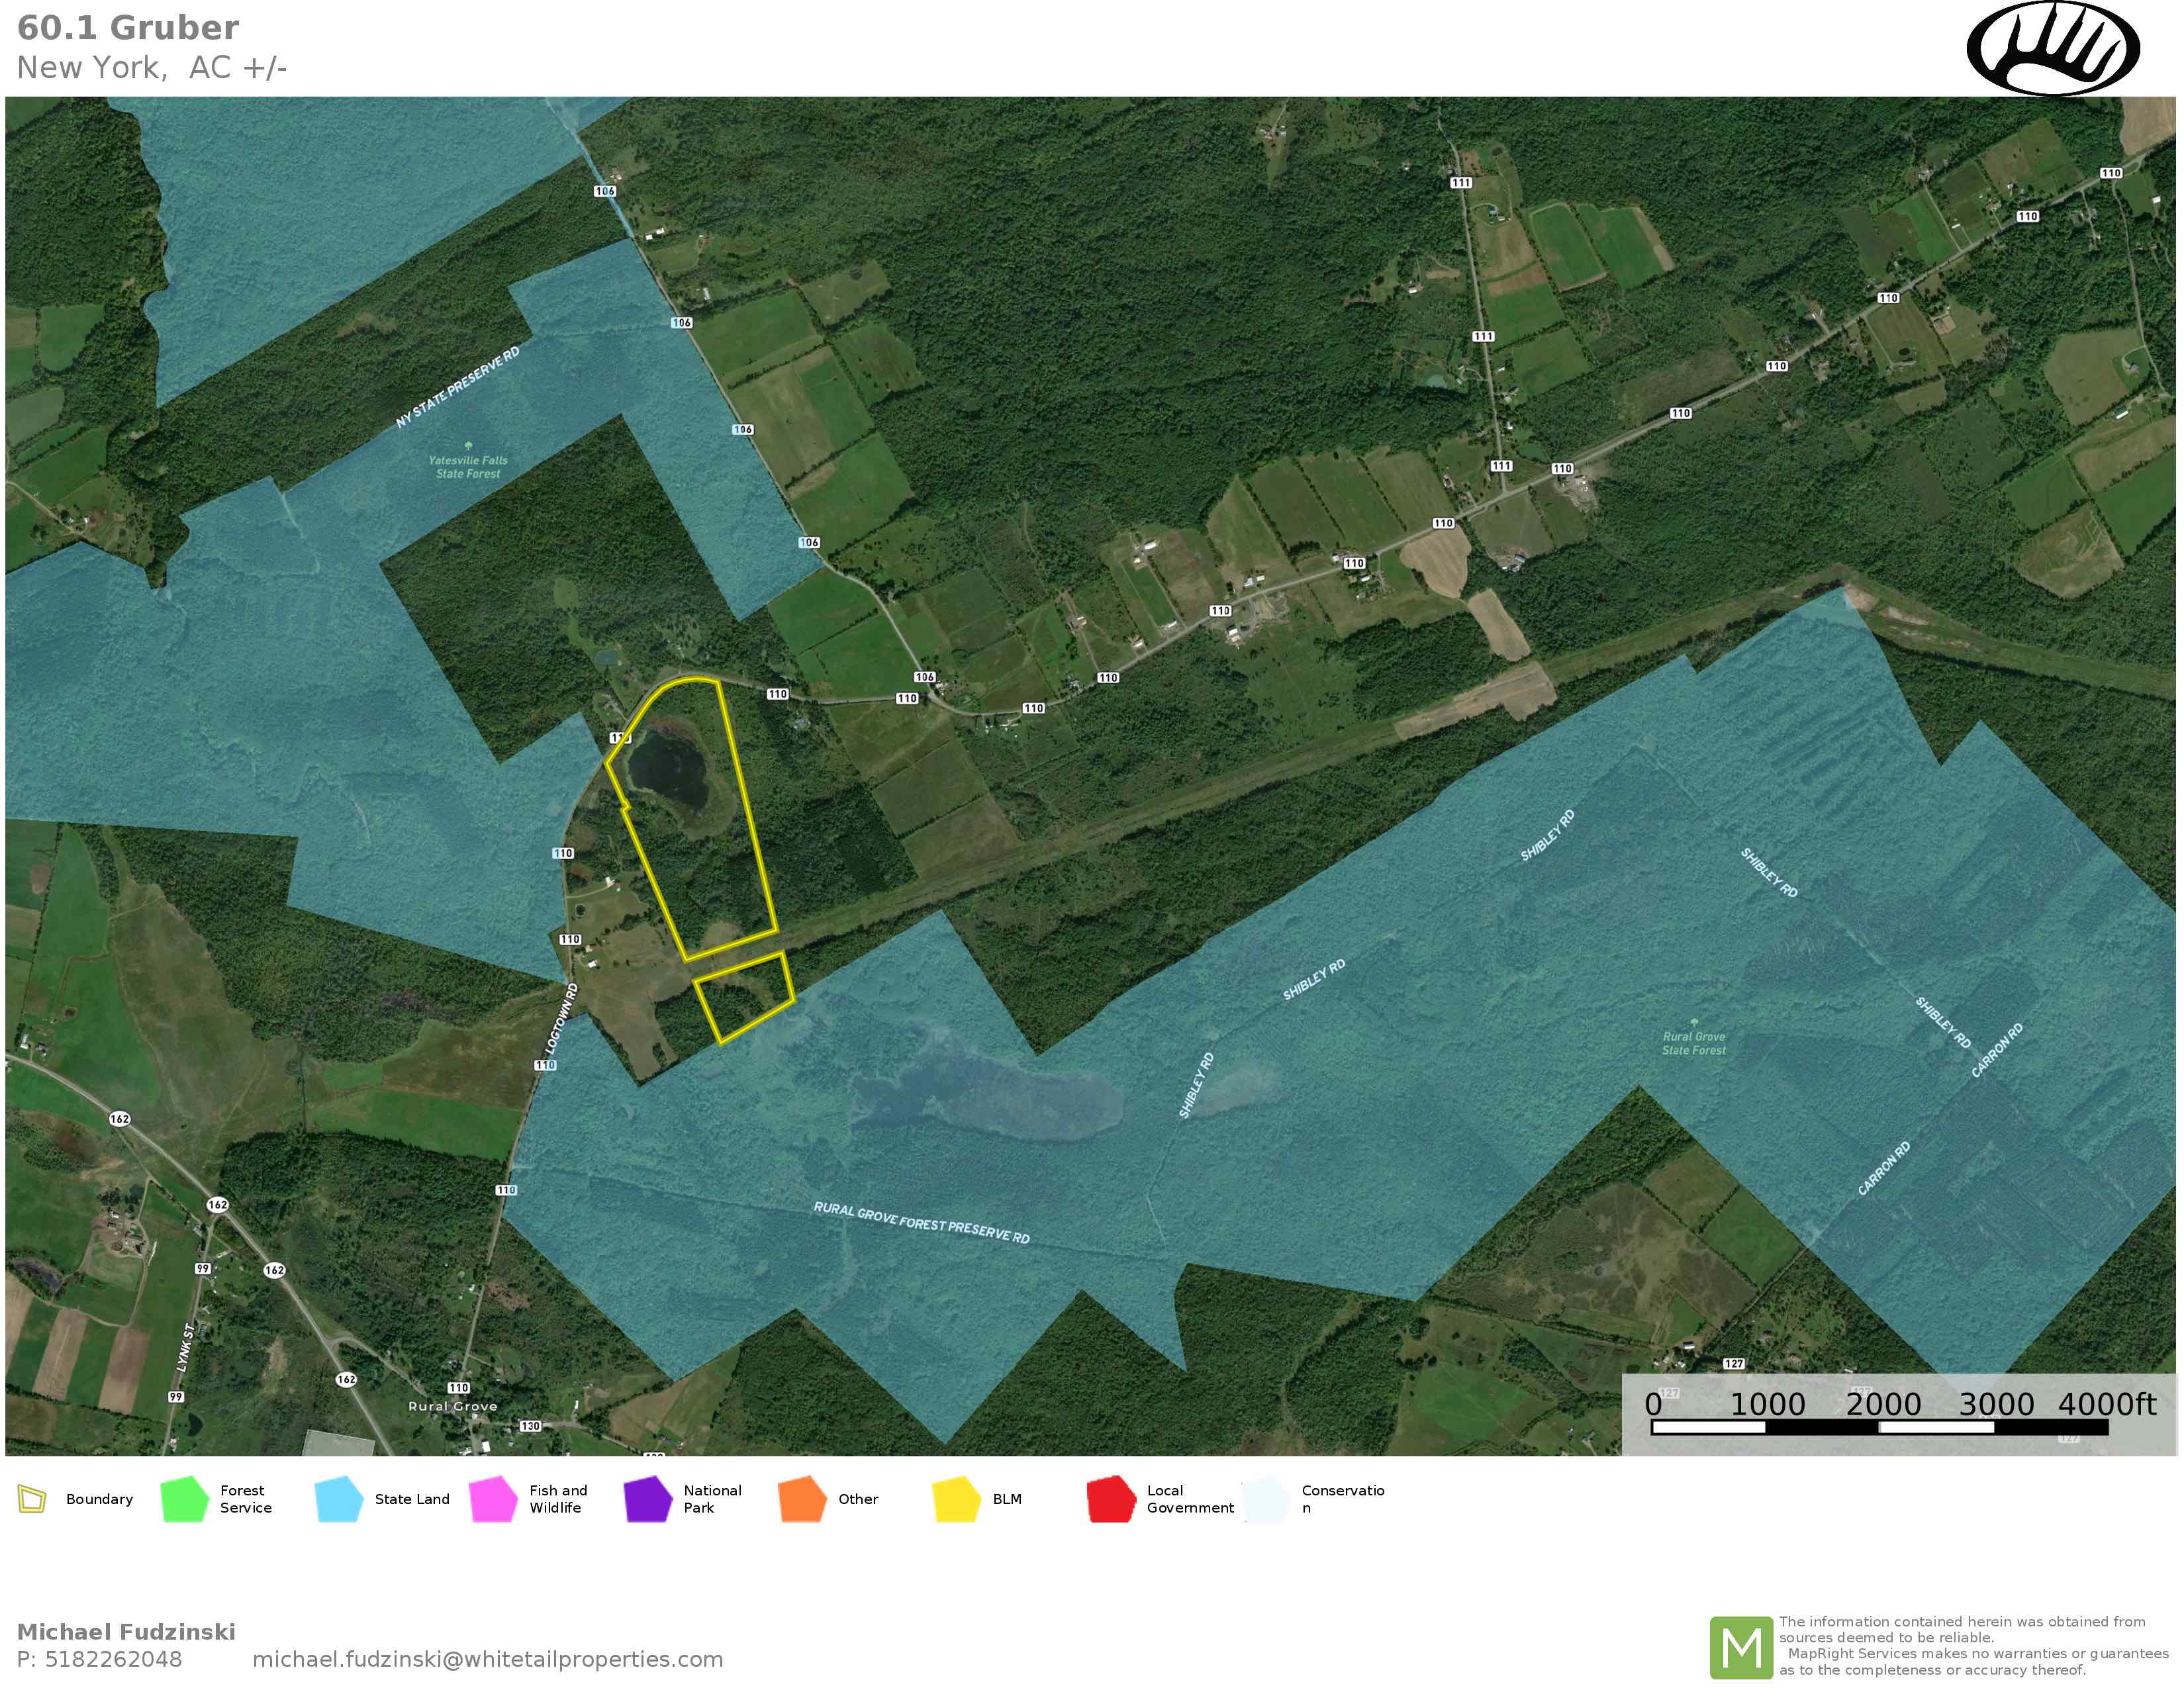Click the pink Fish and Wildlife swatch
Image resolution: width=2184 pixels, height=1688 pixels.
point(493,1499)
